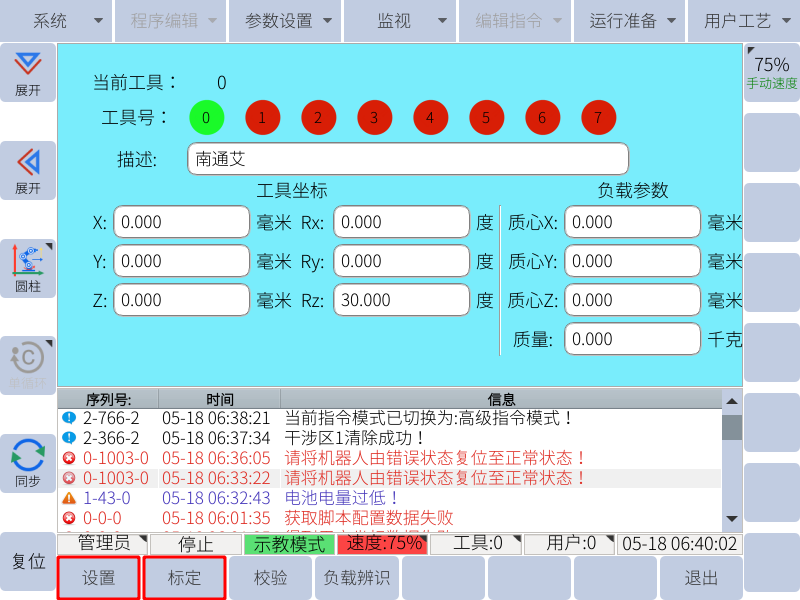Screen dimensions: 800x600
Task: Open the 系统 dropdown menu
Action: [x=56, y=20]
